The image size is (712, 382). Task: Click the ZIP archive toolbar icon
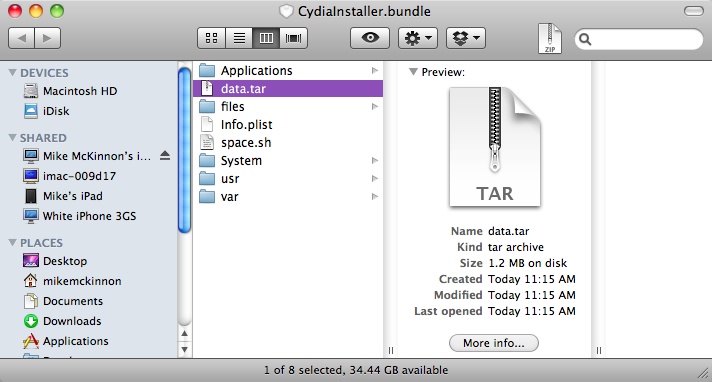pos(549,39)
